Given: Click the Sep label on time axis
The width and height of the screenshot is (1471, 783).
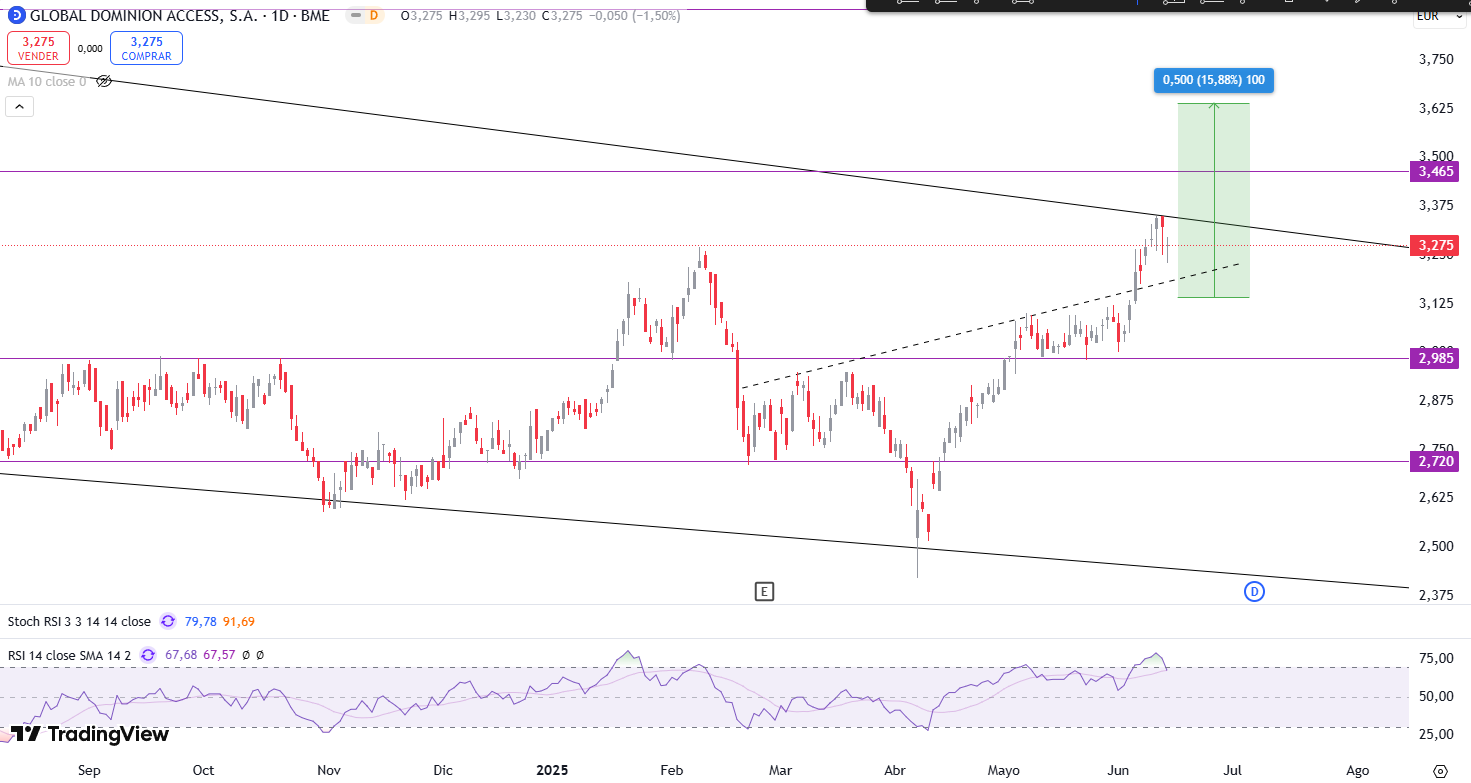Looking at the screenshot, I should (x=89, y=771).
